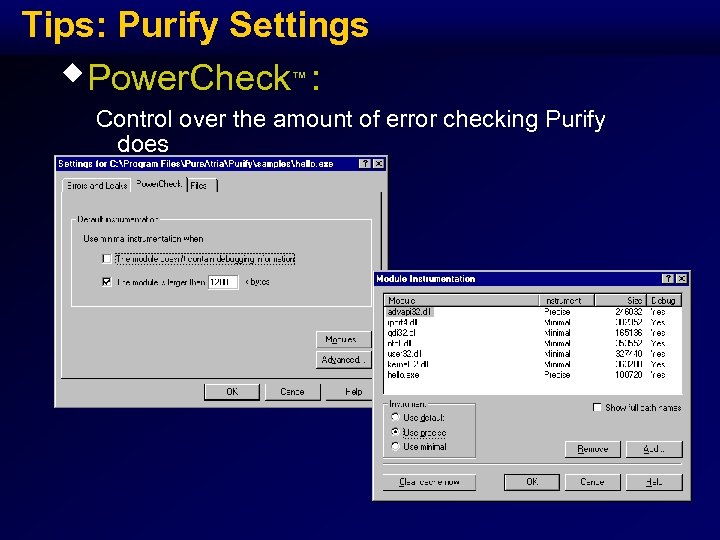Viewport: 720px width, 540px height.
Task: Click the Module Instrumentation help icon
Action: pyautogui.click(x=668, y=279)
